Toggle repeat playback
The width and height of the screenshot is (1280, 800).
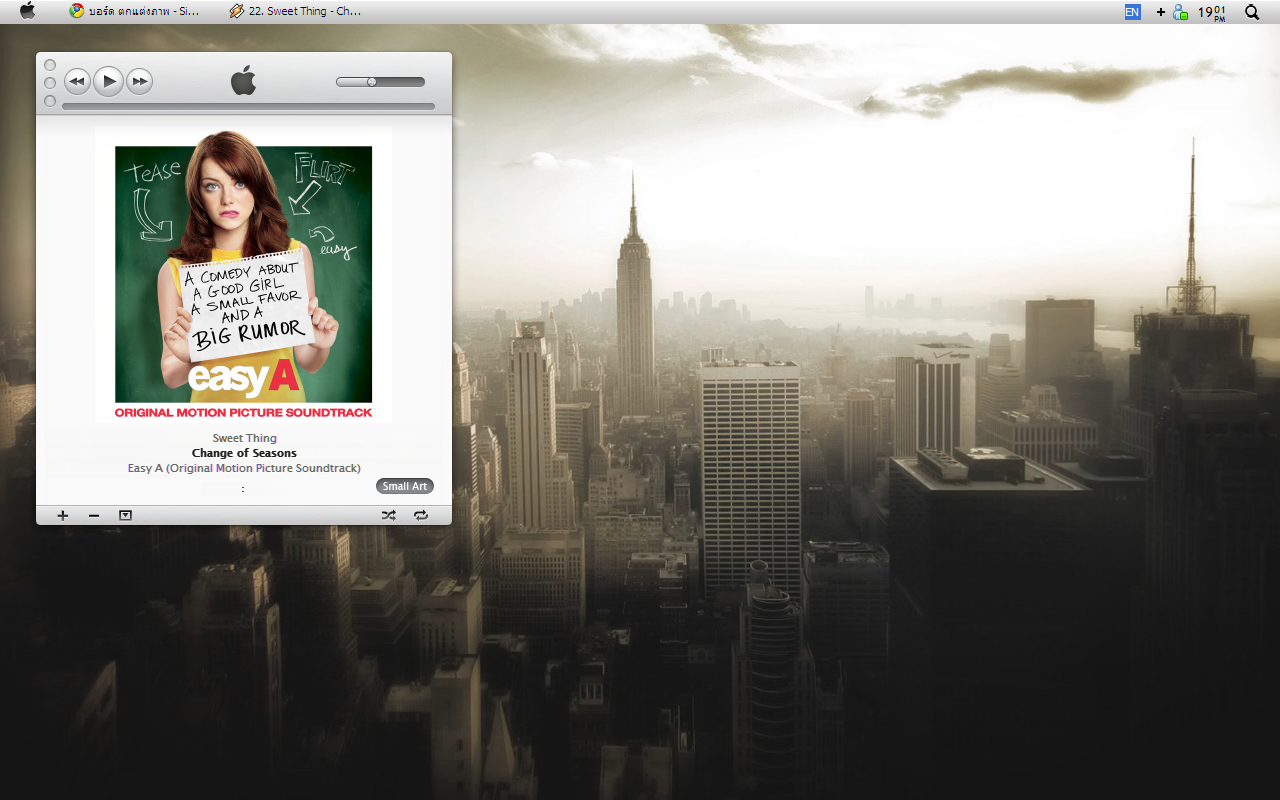(x=421, y=515)
